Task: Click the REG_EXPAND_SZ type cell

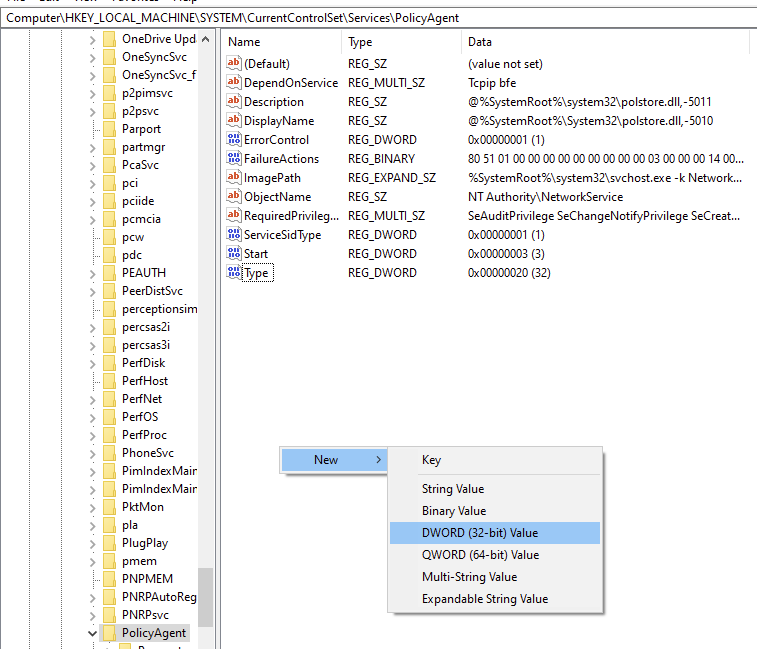Action: (x=392, y=178)
